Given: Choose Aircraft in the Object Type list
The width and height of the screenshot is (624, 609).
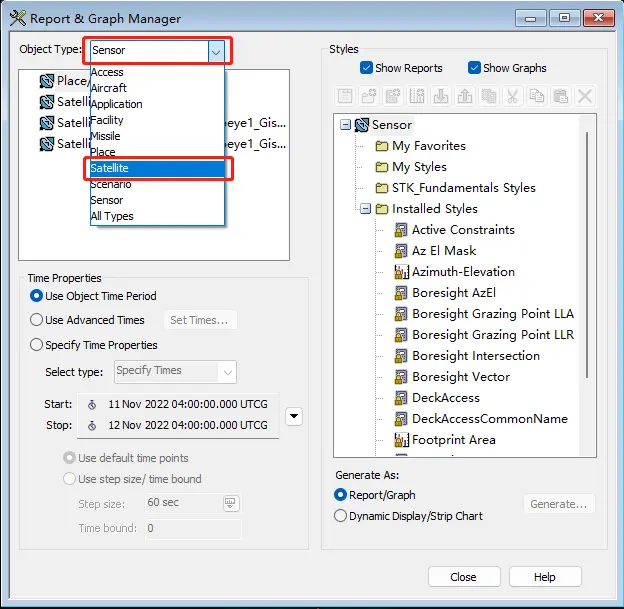Looking at the screenshot, I should pyautogui.click(x=109, y=88).
